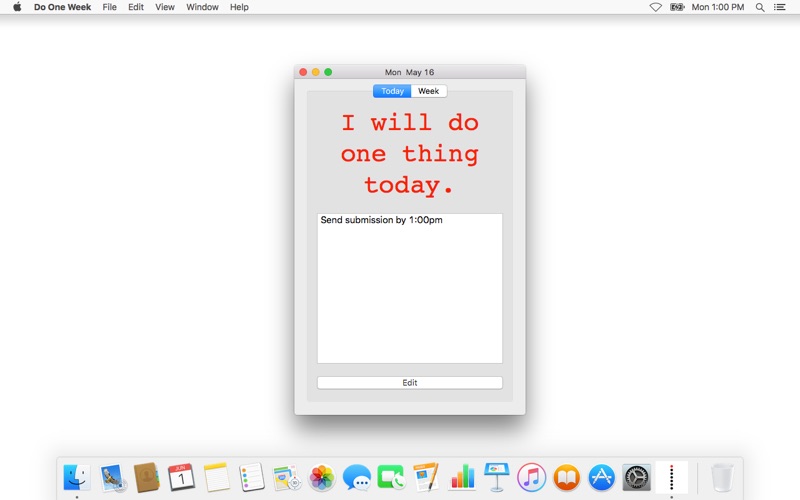This screenshot has height=500, width=800.
Task: Open the Window menu
Action: click(202, 7)
